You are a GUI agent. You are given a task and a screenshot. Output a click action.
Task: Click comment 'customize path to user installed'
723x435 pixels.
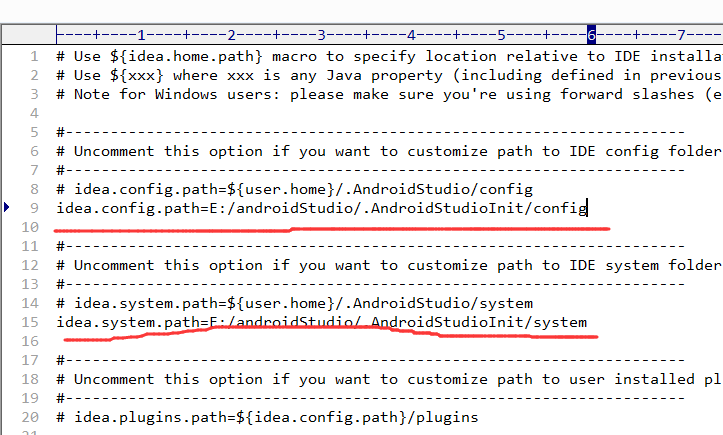[x=389, y=379]
